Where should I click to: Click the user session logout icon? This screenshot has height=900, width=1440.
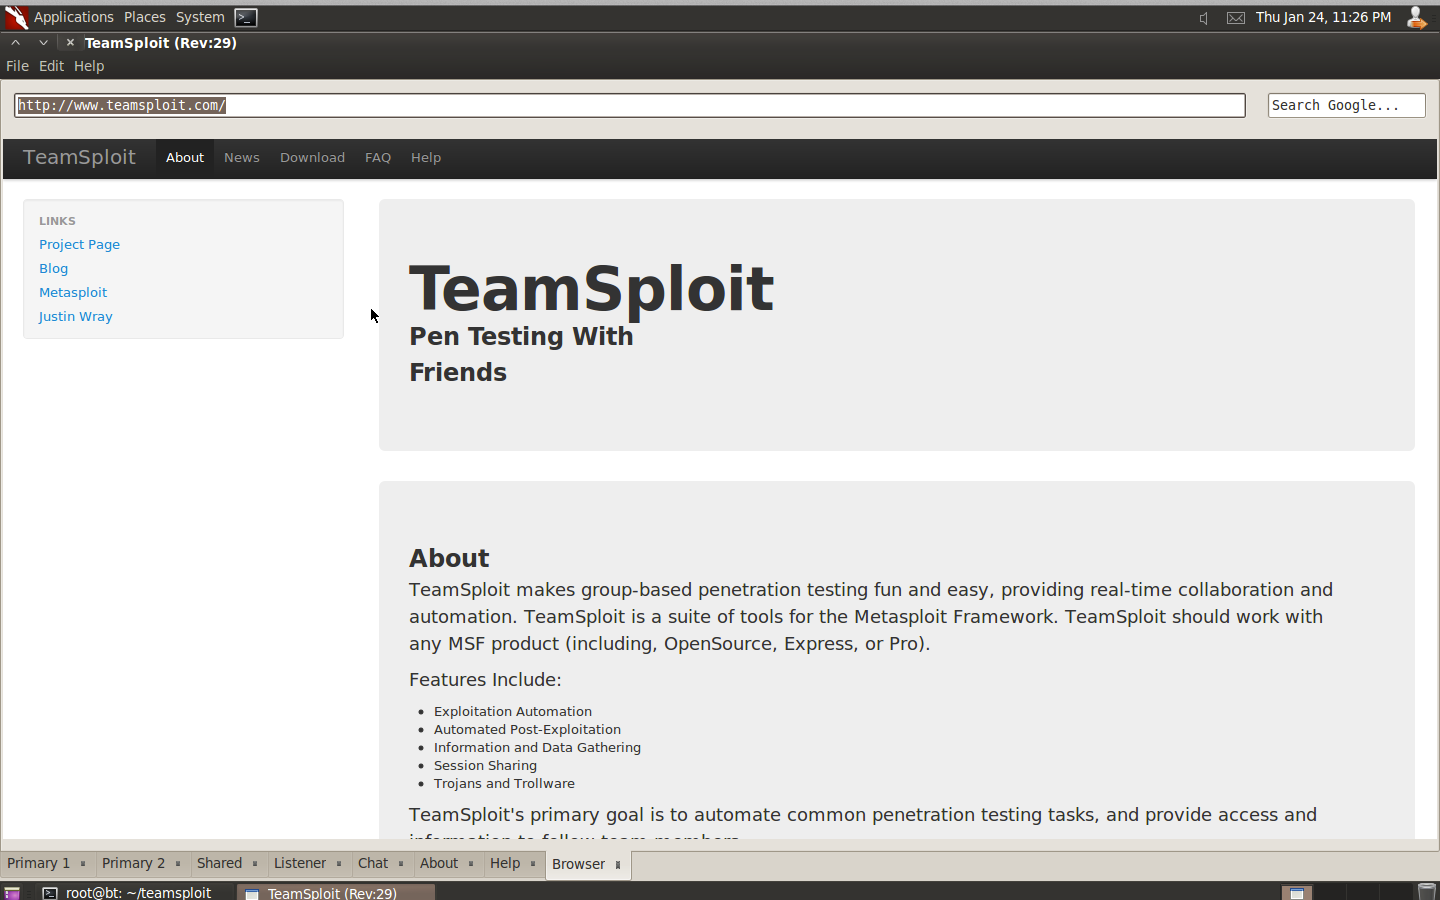(1416, 17)
